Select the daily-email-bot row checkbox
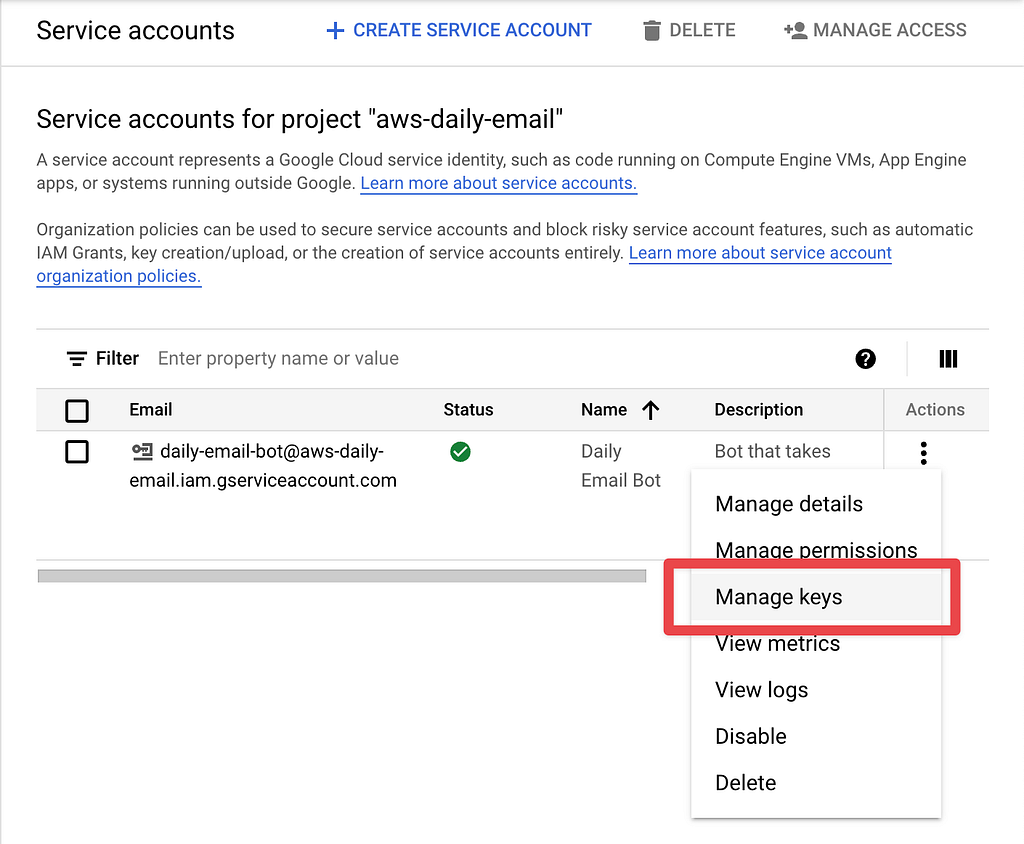1024x844 pixels. point(77,451)
